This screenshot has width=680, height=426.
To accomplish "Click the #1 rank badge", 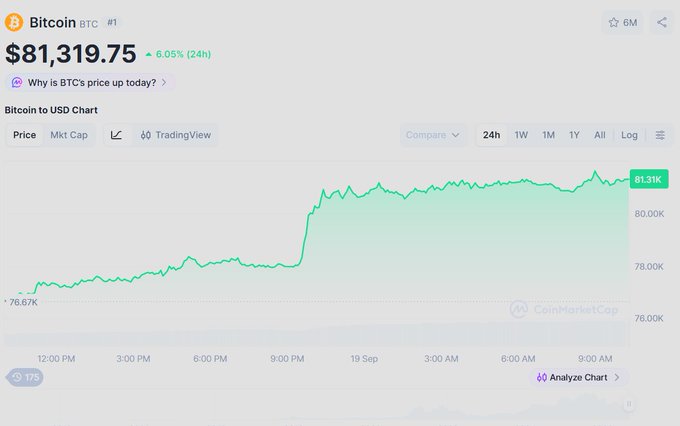I will [x=112, y=23].
